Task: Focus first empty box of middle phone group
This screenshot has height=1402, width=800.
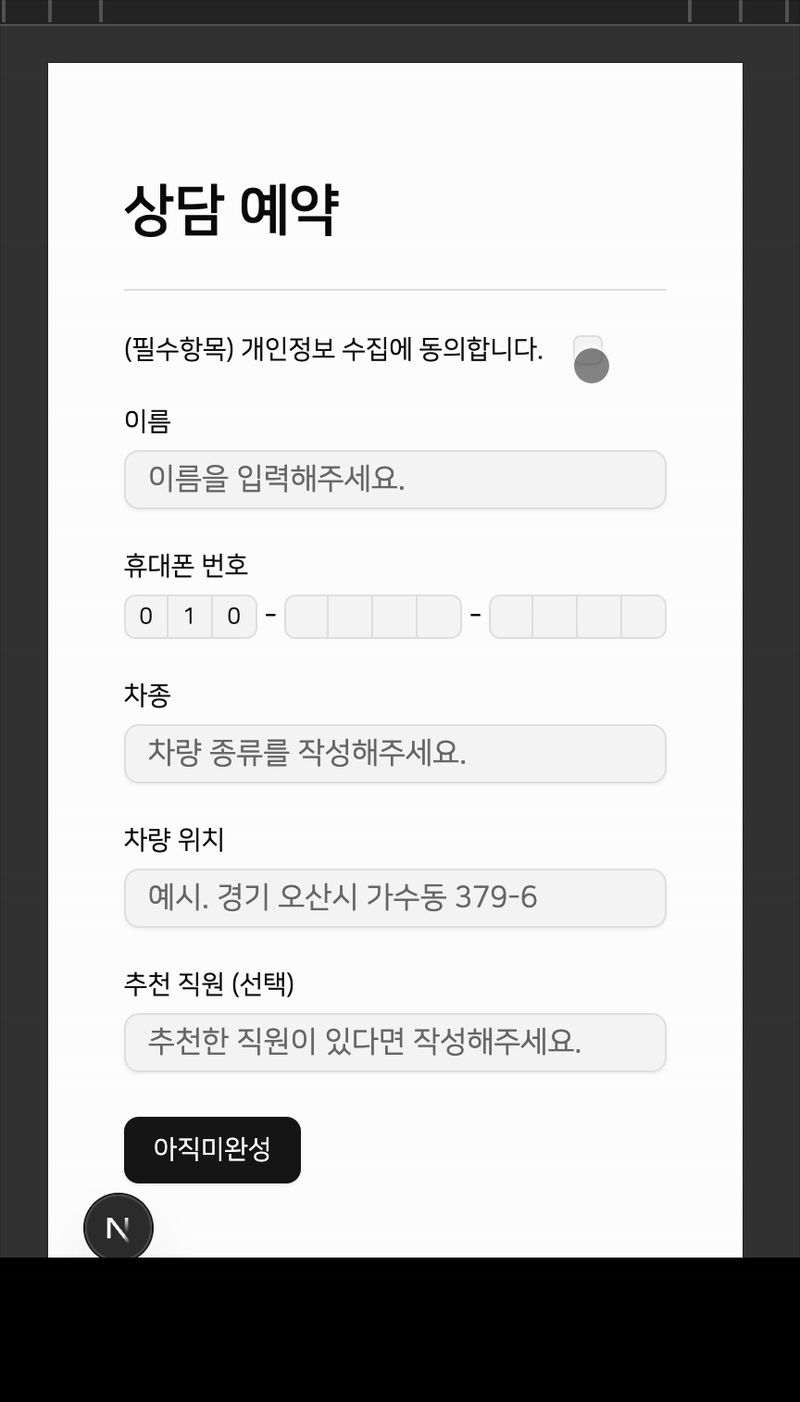Action: pyautogui.click(x=306, y=616)
